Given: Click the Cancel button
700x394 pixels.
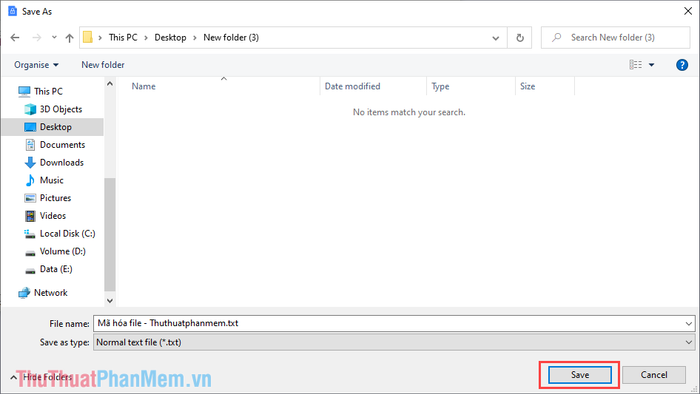Looking at the screenshot, I should click(x=654, y=375).
